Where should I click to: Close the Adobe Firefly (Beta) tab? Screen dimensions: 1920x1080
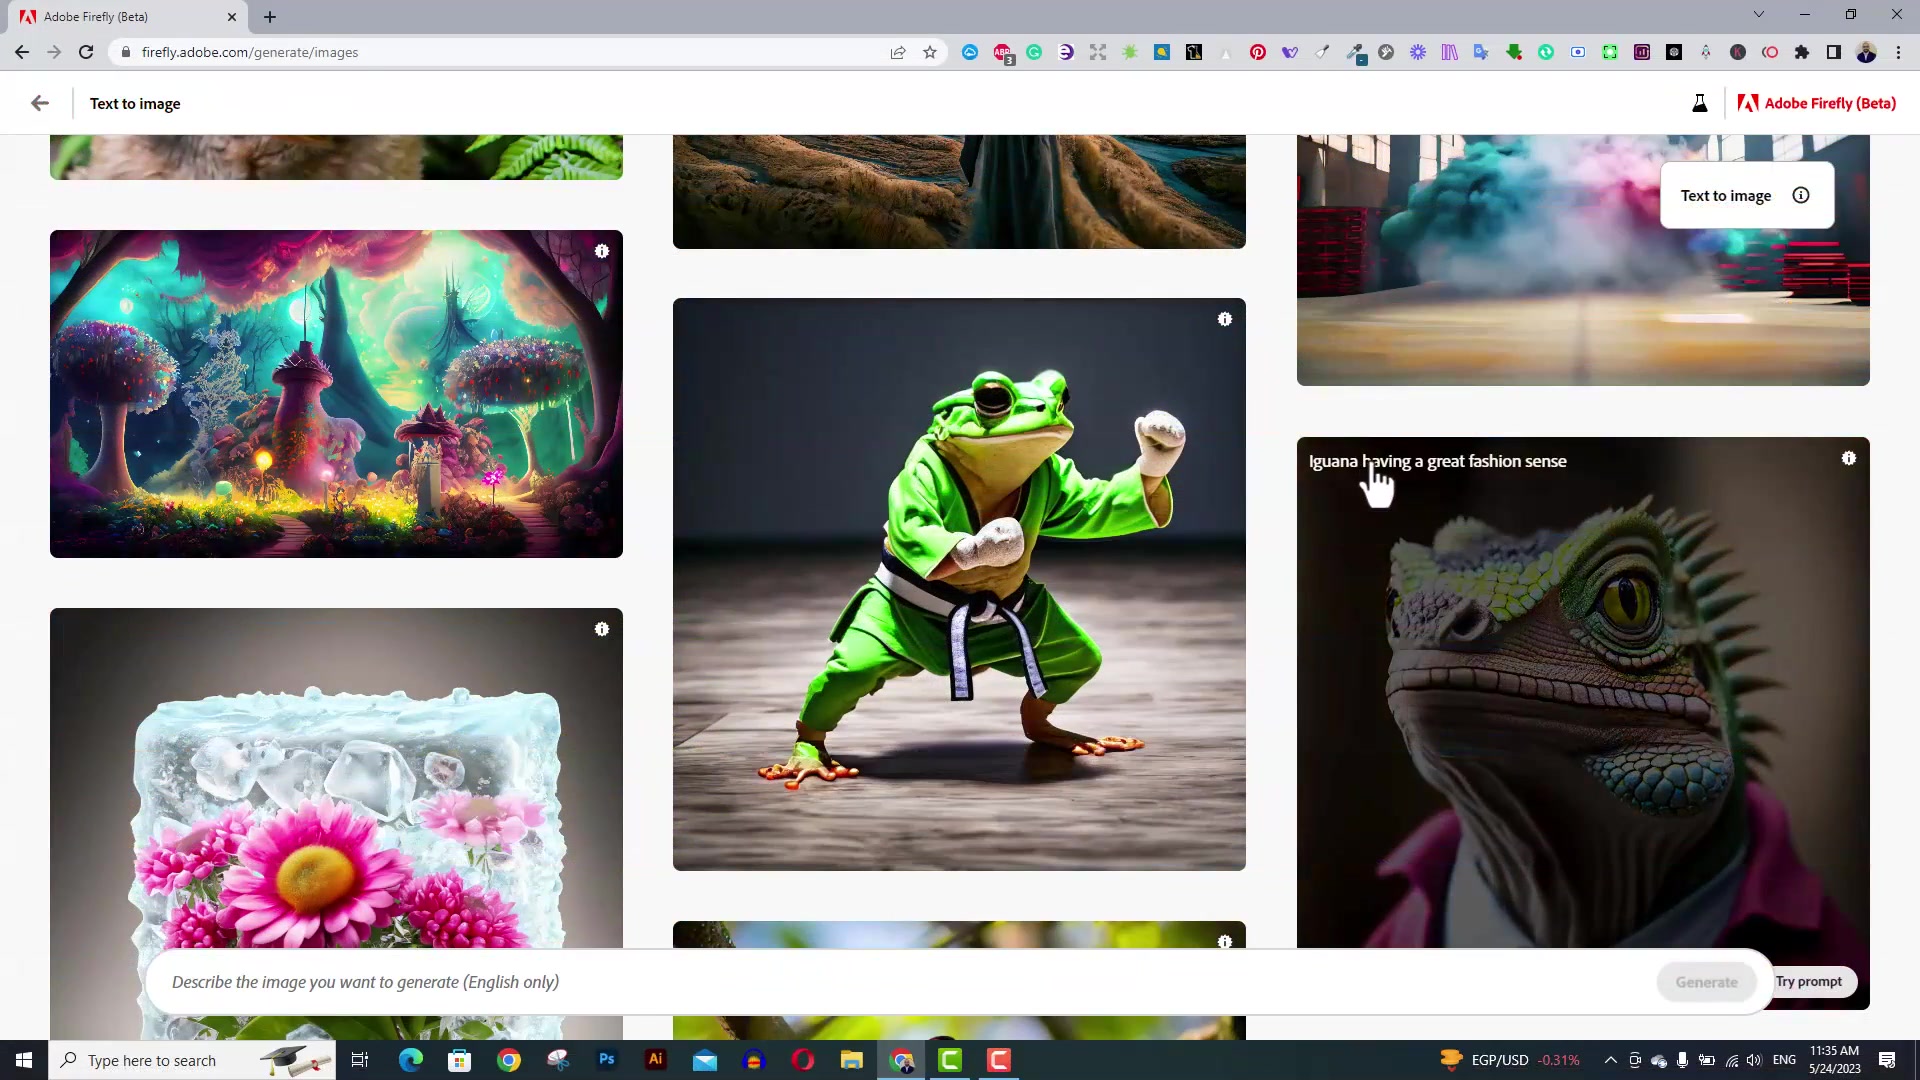[x=232, y=17]
